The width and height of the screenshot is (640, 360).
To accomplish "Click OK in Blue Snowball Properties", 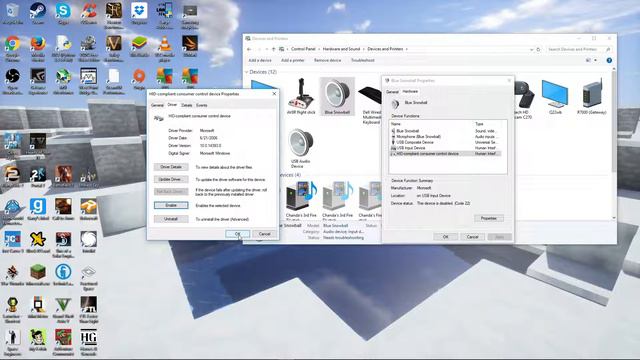I will click(x=445, y=237).
